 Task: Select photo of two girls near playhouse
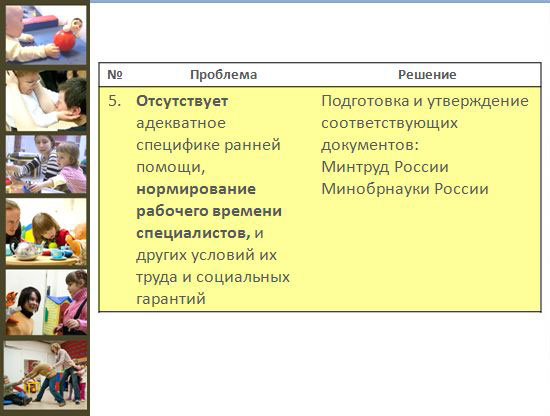tap(46, 302)
